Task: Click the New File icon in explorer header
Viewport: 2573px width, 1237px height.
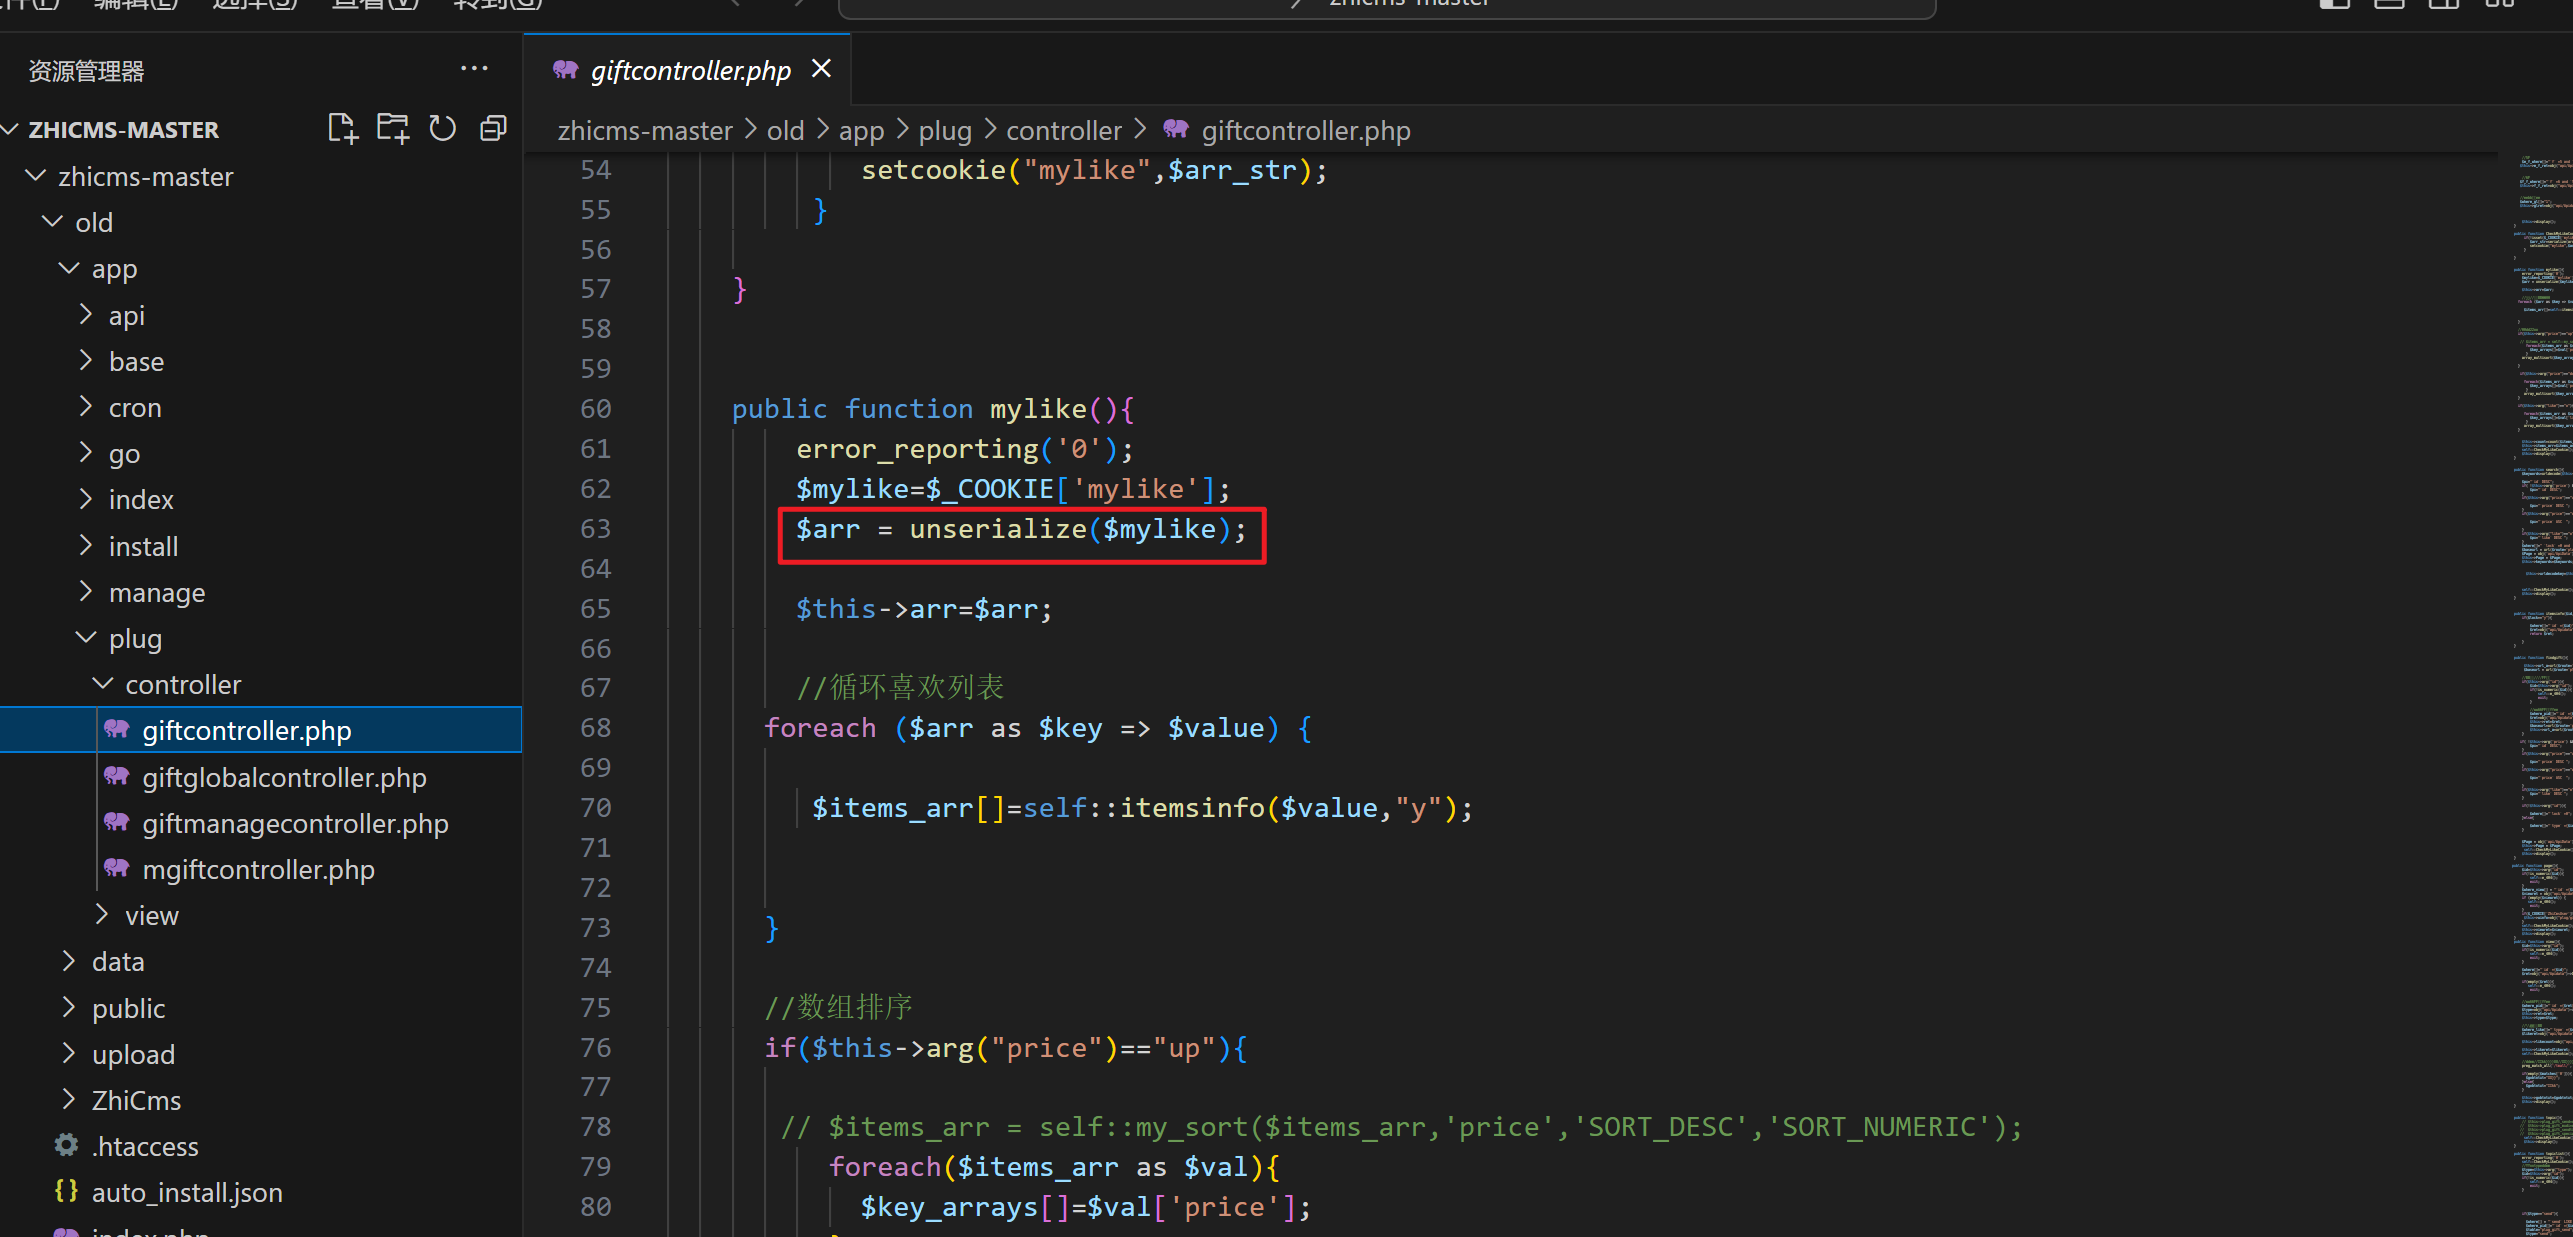Action: pyautogui.click(x=343, y=129)
